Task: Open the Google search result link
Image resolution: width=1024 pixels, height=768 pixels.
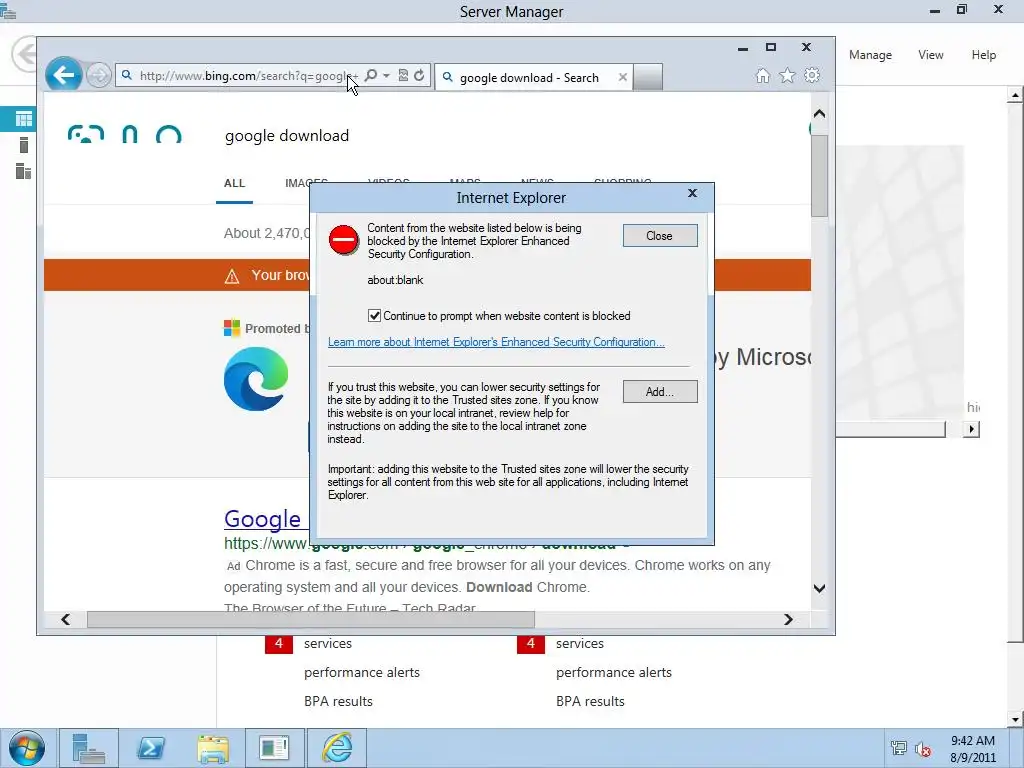Action: click(x=263, y=519)
